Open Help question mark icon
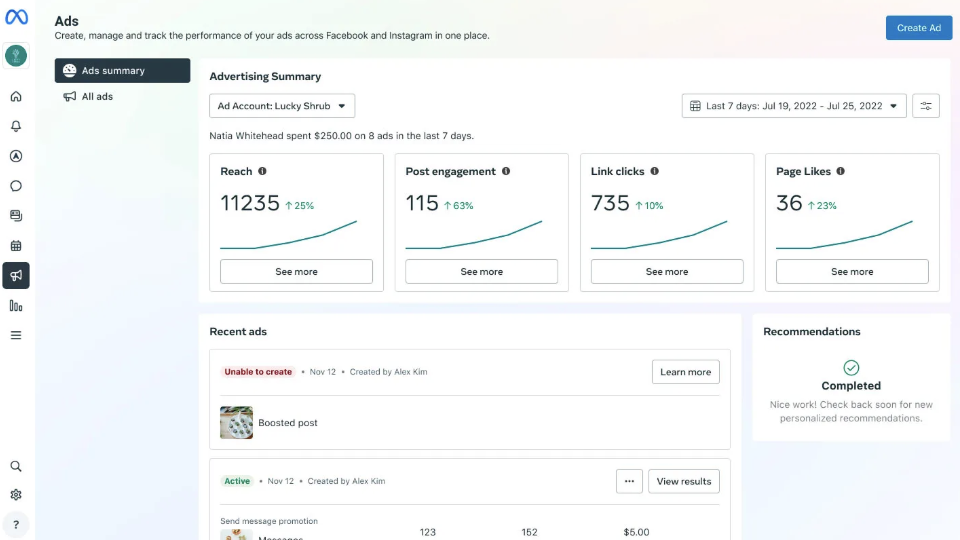The height and width of the screenshot is (540, 960). 16,525
